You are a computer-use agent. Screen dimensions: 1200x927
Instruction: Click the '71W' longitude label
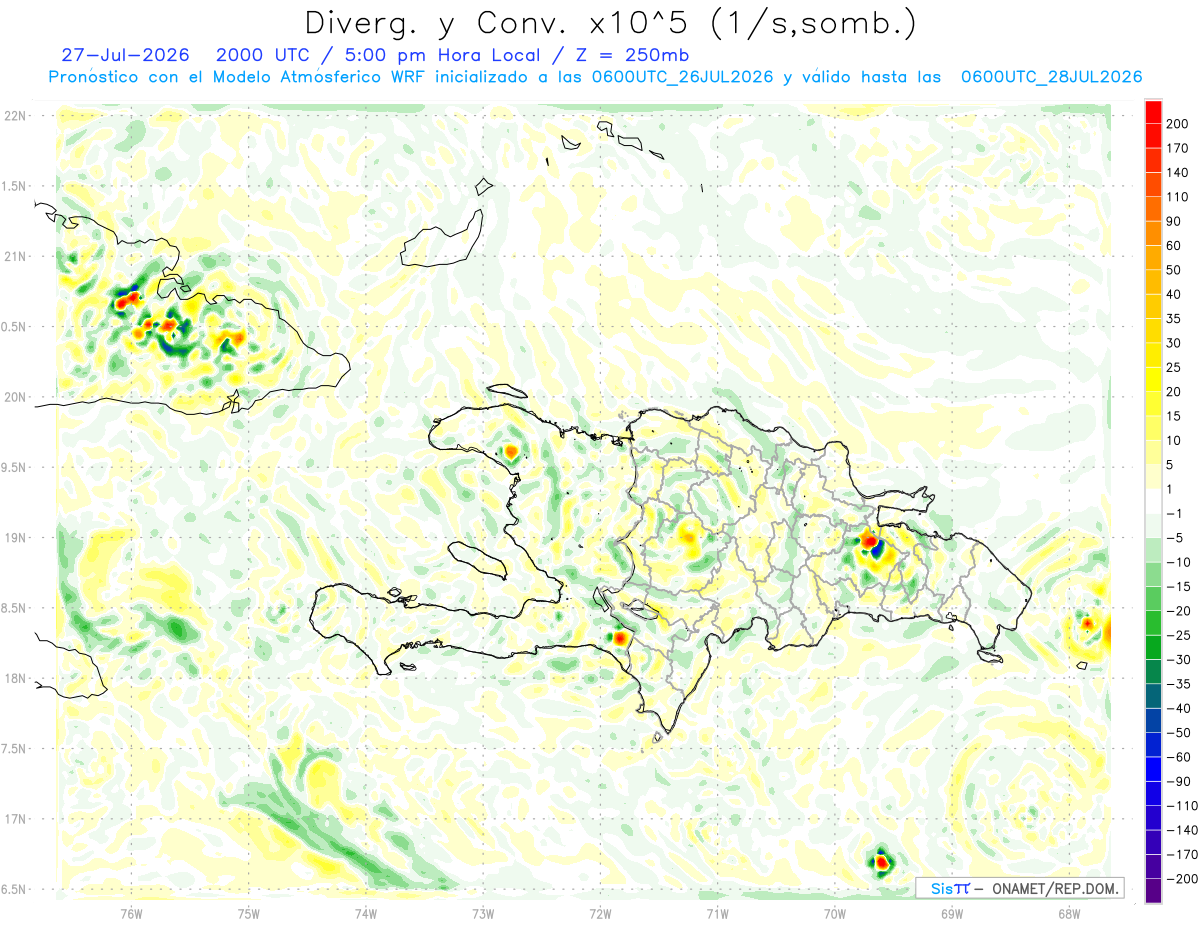pyautogui.click(x=717, y=913)
